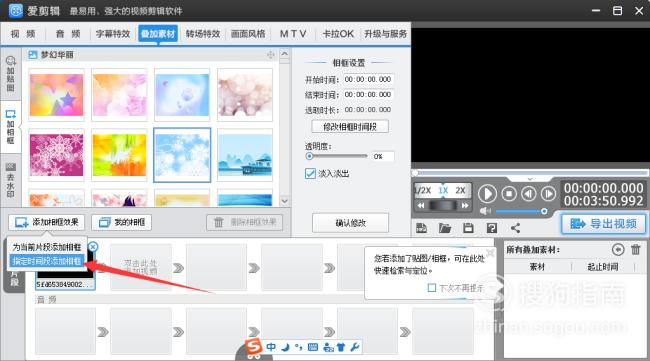Close the popup with blue X icon

93,247
